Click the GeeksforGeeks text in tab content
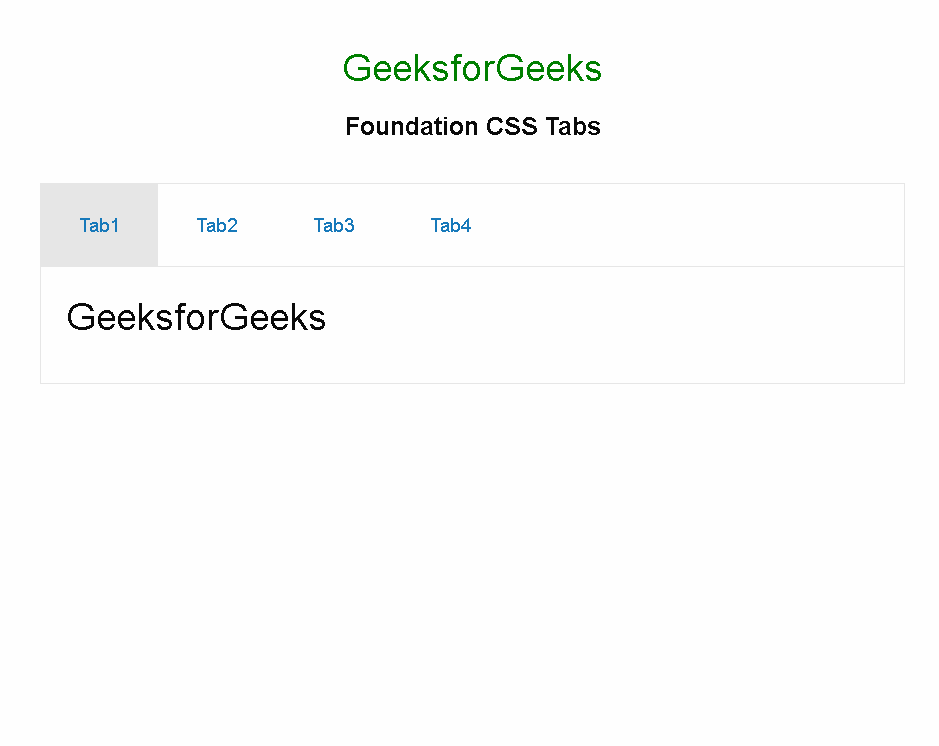The image size is (939, 746). click(196, 317)
